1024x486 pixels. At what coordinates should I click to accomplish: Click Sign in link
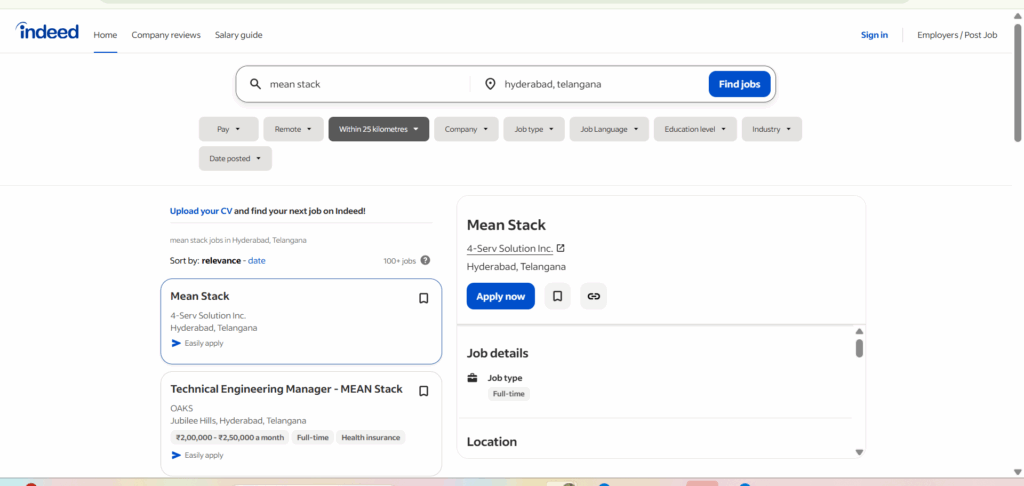point(874,35)
